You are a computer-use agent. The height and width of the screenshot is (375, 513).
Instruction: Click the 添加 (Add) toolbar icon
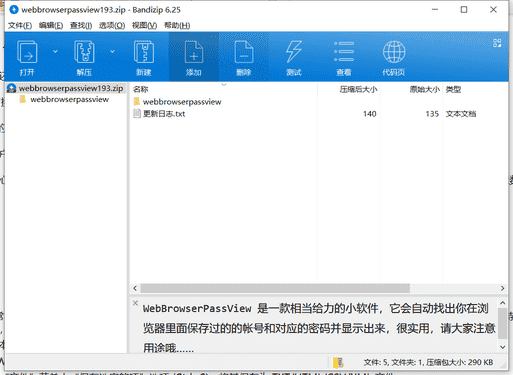pyautogui.click(x=194, y=52)
